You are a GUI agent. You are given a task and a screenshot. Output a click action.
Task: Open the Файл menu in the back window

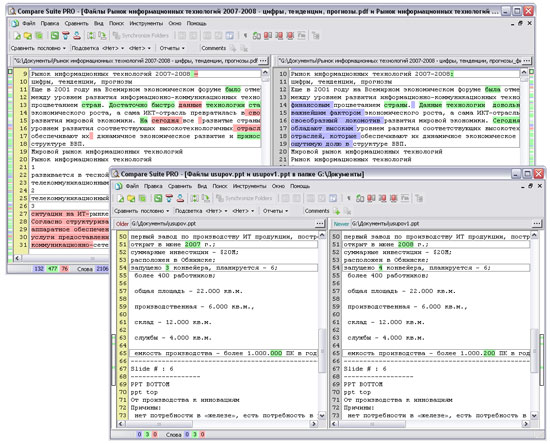(28, 23)
